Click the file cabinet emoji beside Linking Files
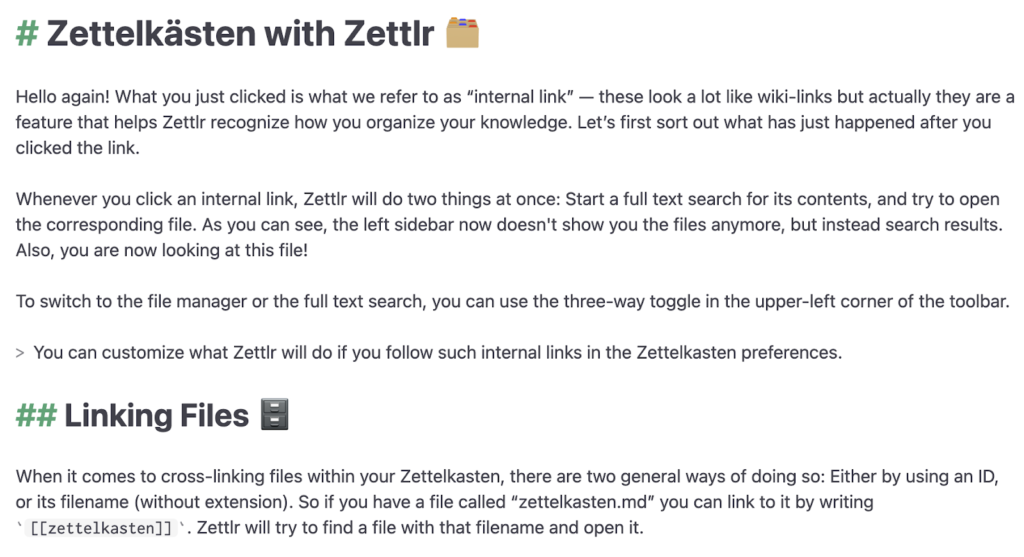Screen dimensions: 1024x557 (274, 414)
